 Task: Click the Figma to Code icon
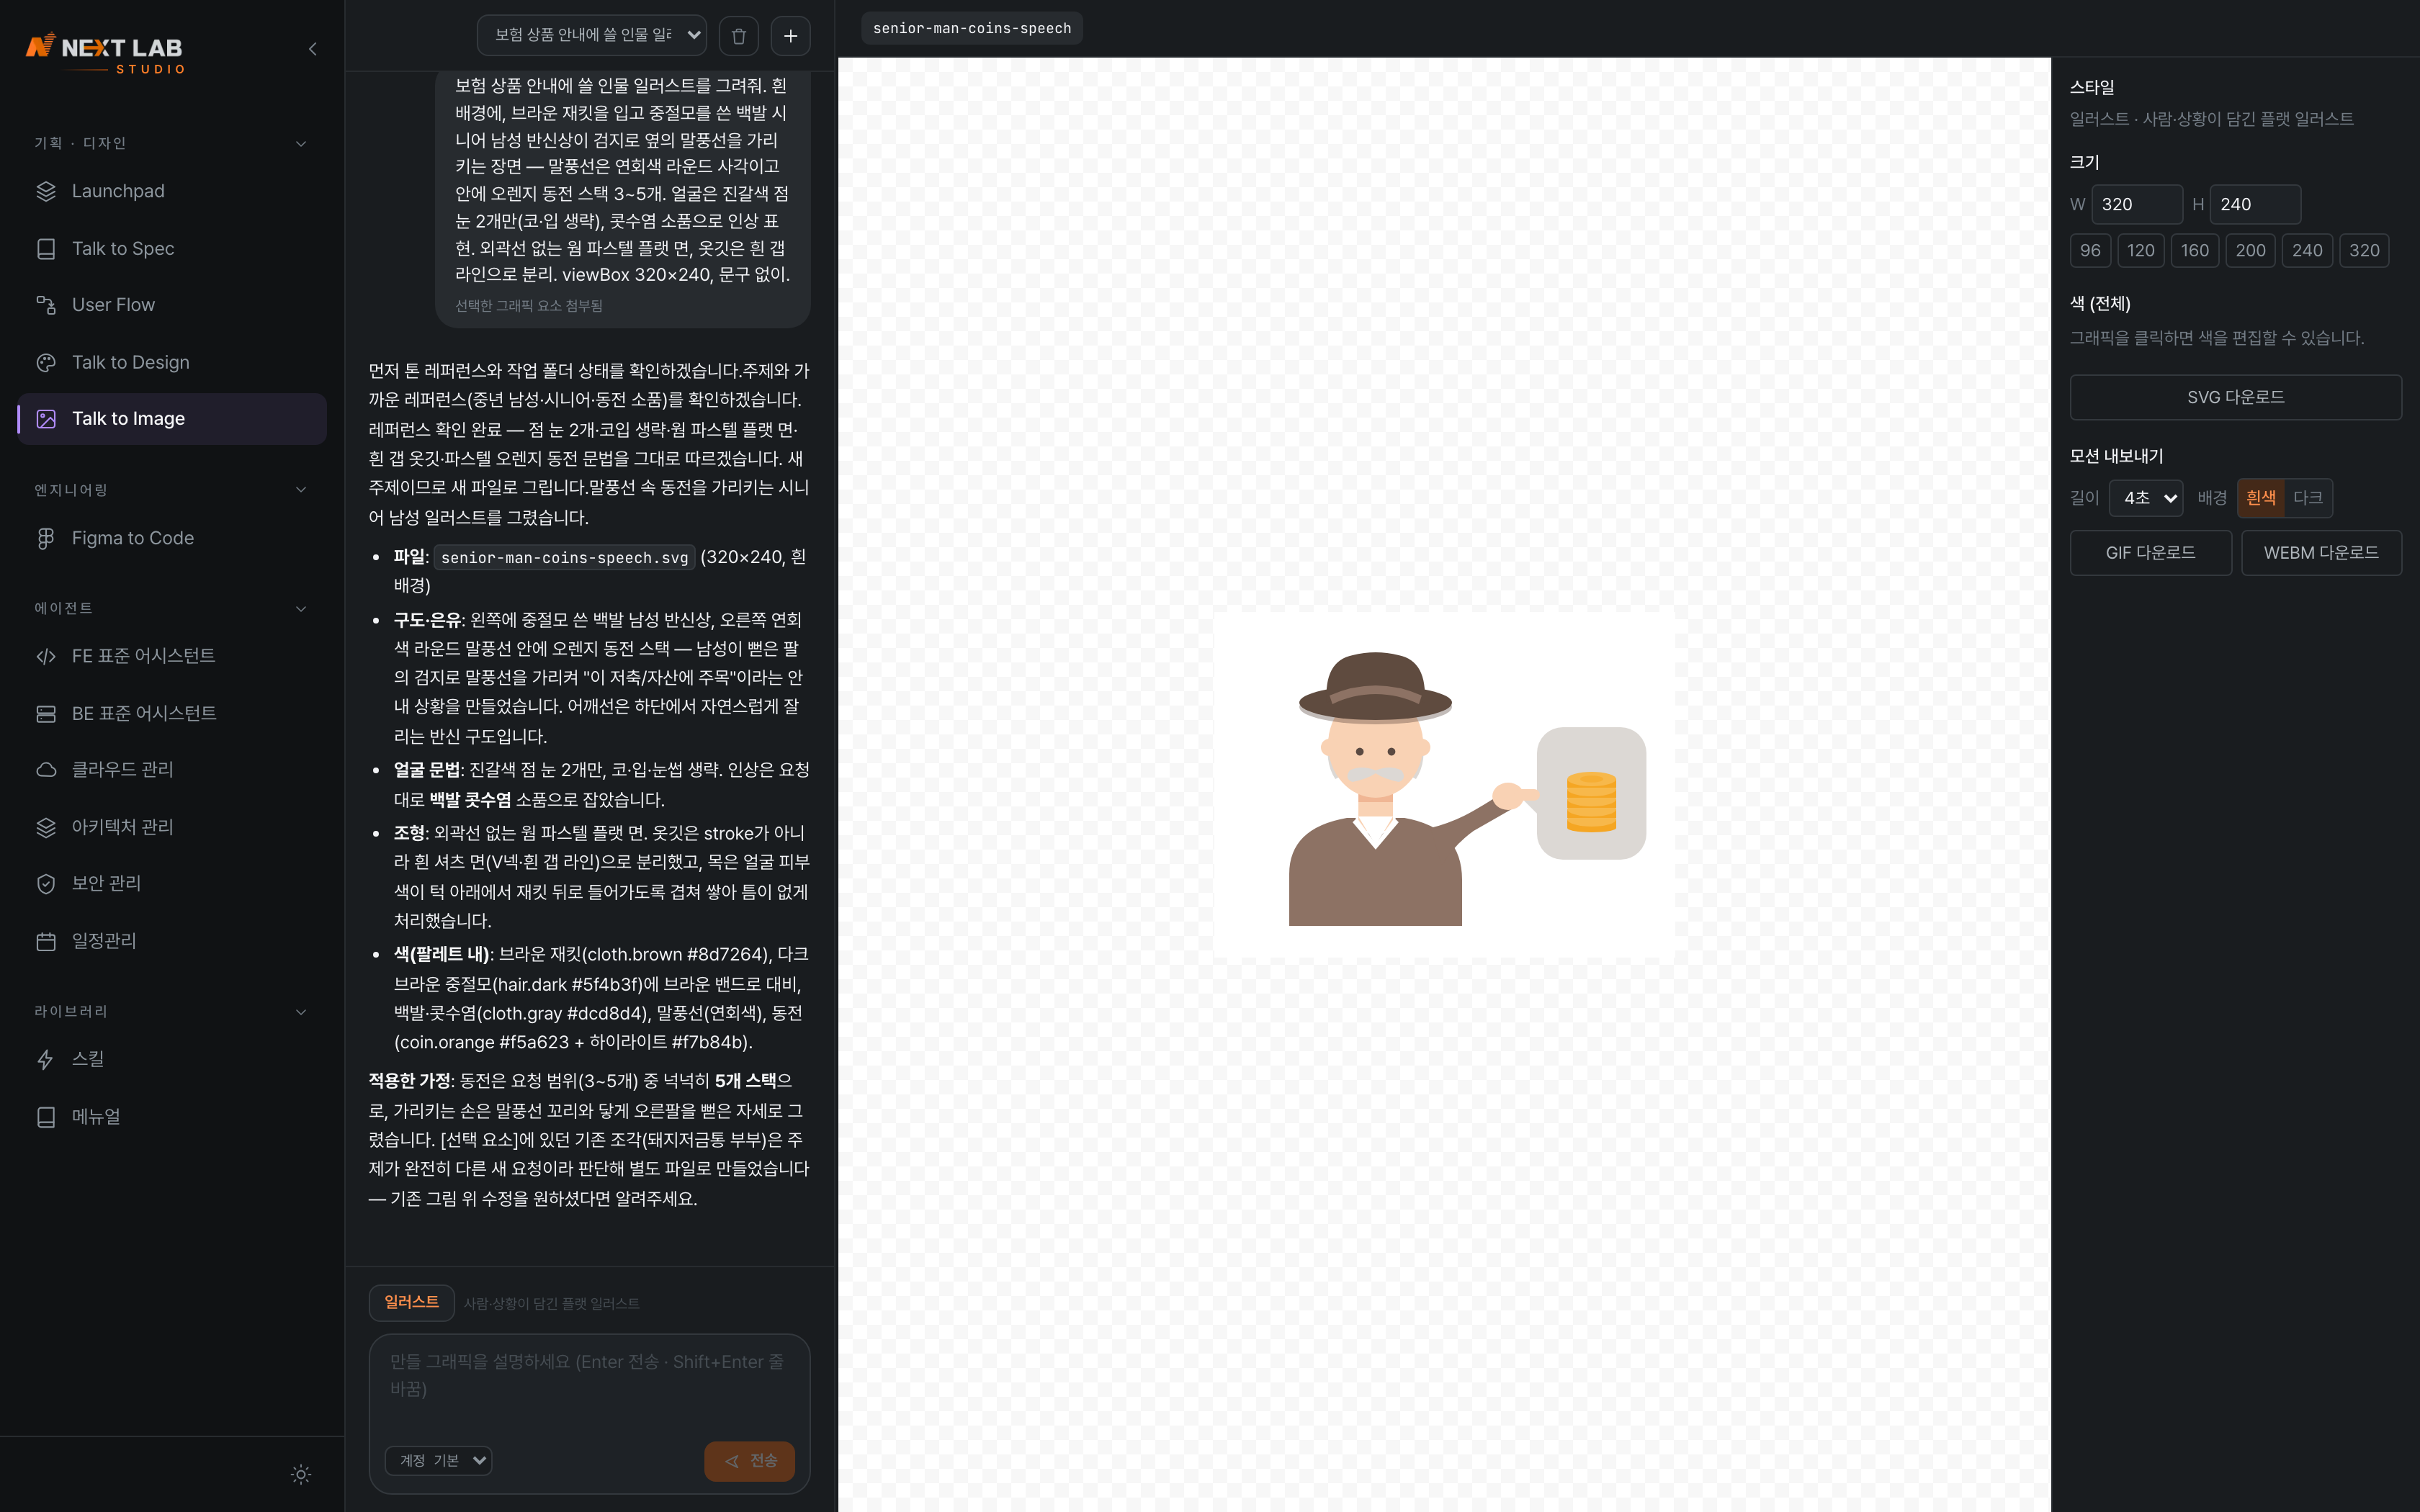point(46,538)
